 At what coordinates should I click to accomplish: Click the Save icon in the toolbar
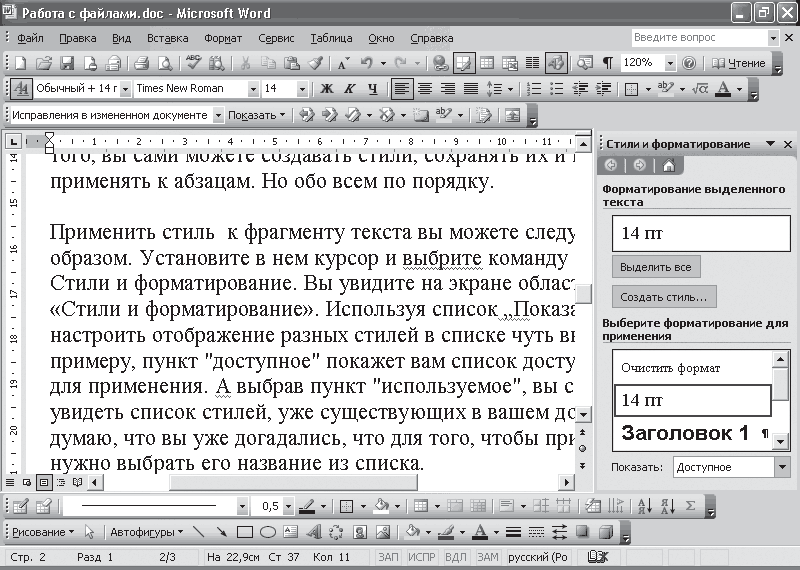pyautogui.click(x=67, y=63)
